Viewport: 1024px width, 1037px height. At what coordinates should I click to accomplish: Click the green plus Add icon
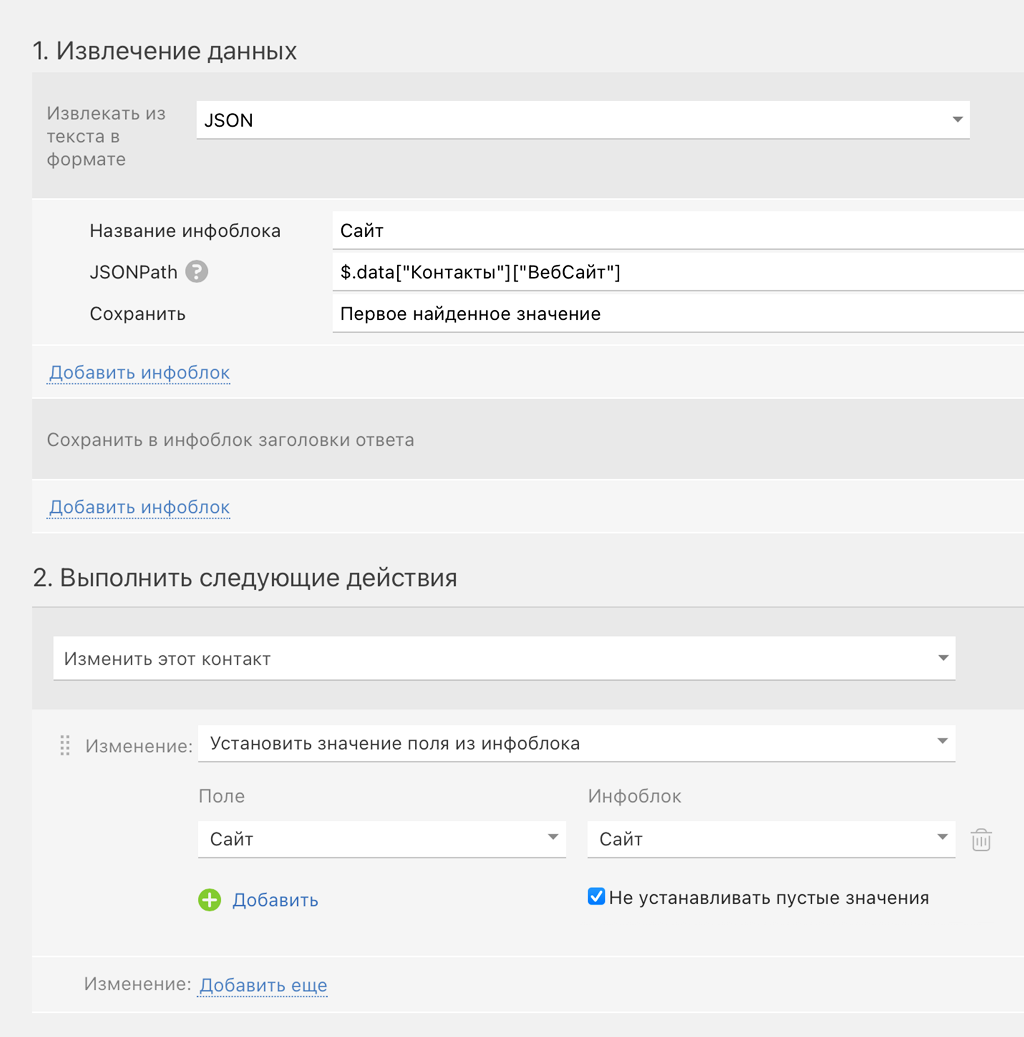(209, 900)
